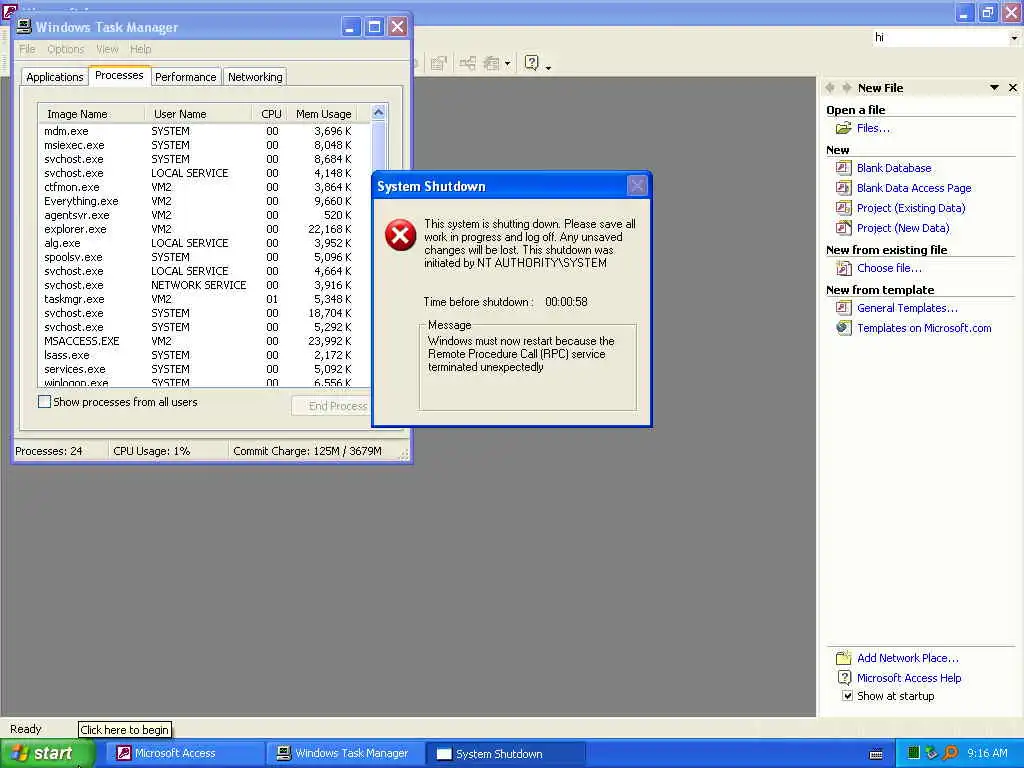The height and width of the screenshot is (768, 1024).
Task: Click the Add Network Place folder icon
Action: coord(844,658)
